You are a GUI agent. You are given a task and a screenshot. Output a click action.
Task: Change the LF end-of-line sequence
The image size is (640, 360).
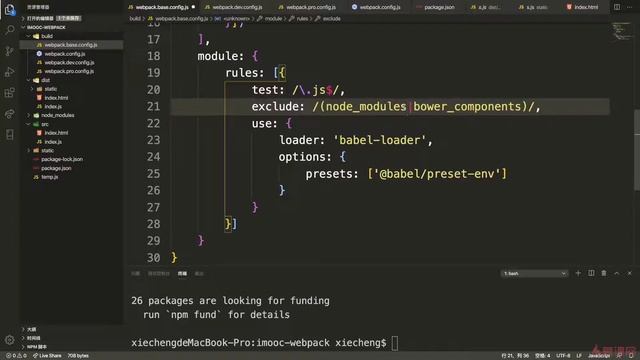pyautogui.click(x=579, y=356)
